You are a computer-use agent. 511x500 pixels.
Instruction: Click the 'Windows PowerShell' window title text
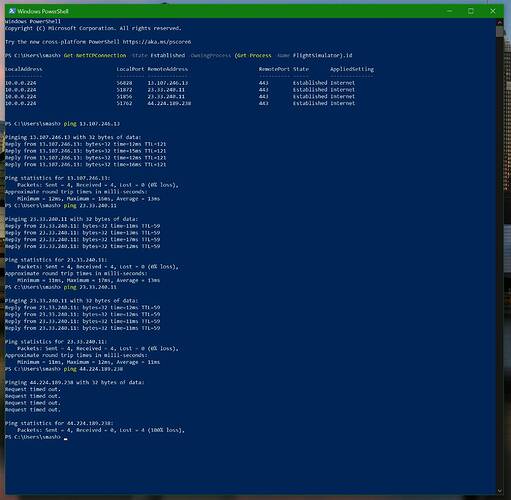pos(43,11)
